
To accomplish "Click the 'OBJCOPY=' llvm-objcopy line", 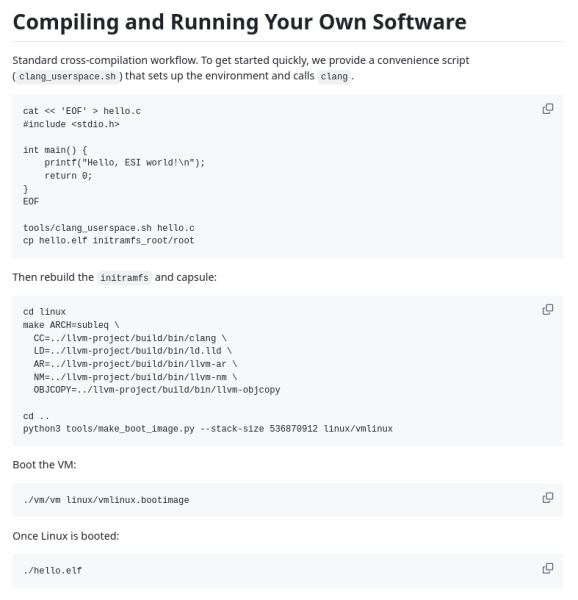I will coord(157,390).
